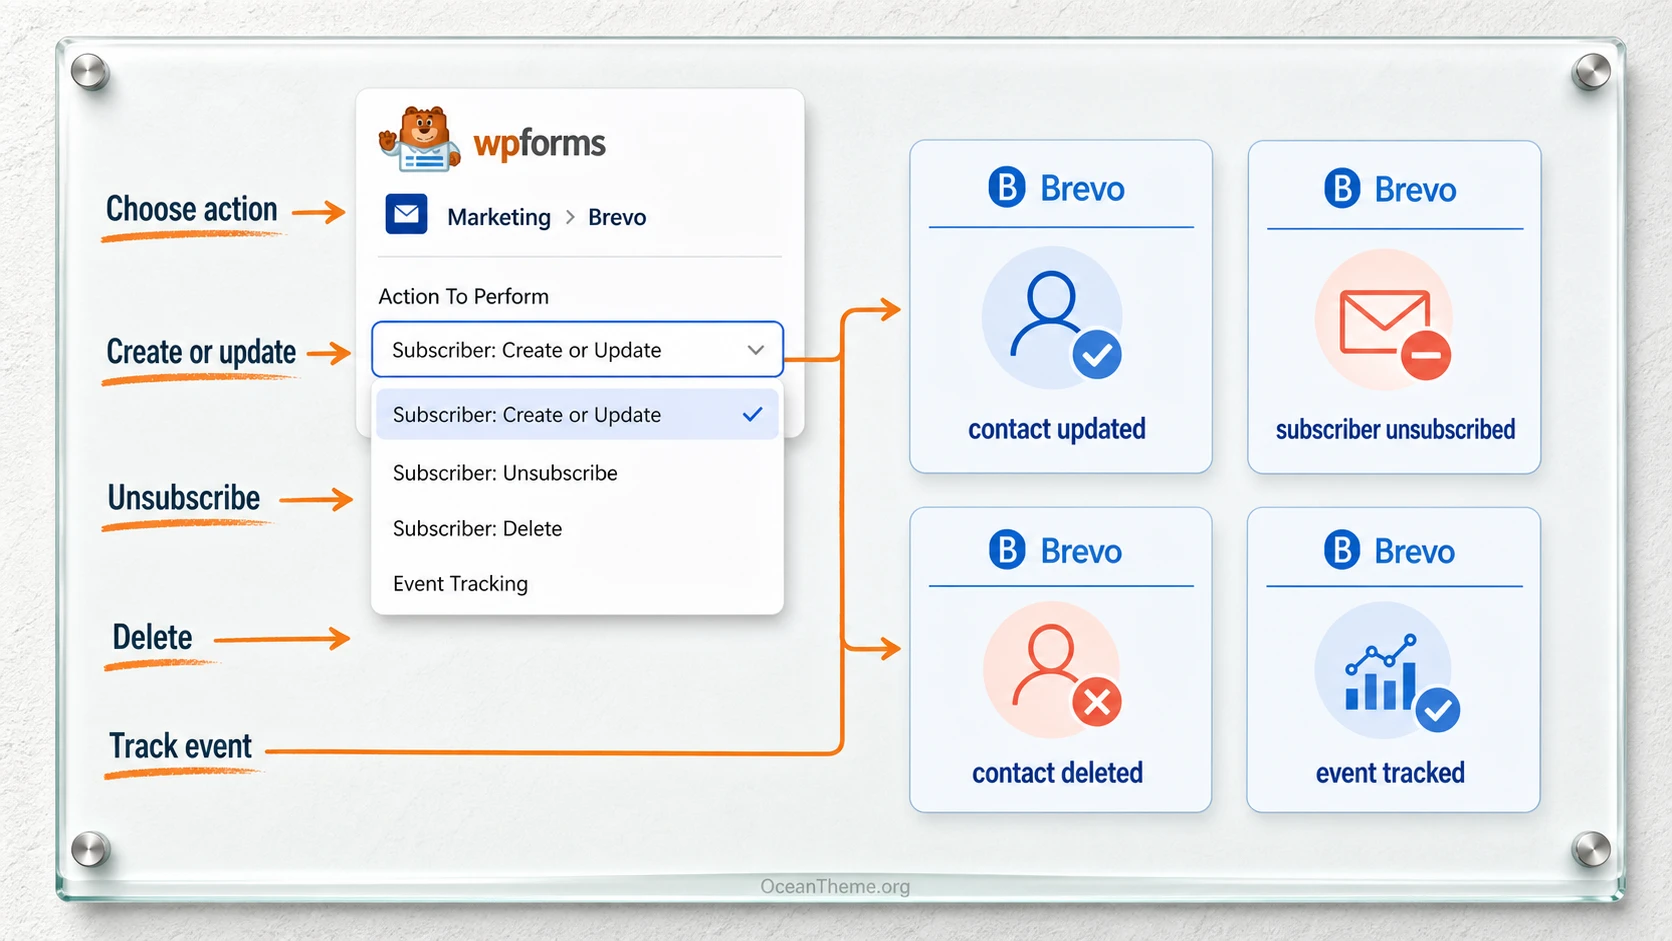
Task: Click Brevo logo on subscriber unsubscribed card
Action: tap(1390, 189)
